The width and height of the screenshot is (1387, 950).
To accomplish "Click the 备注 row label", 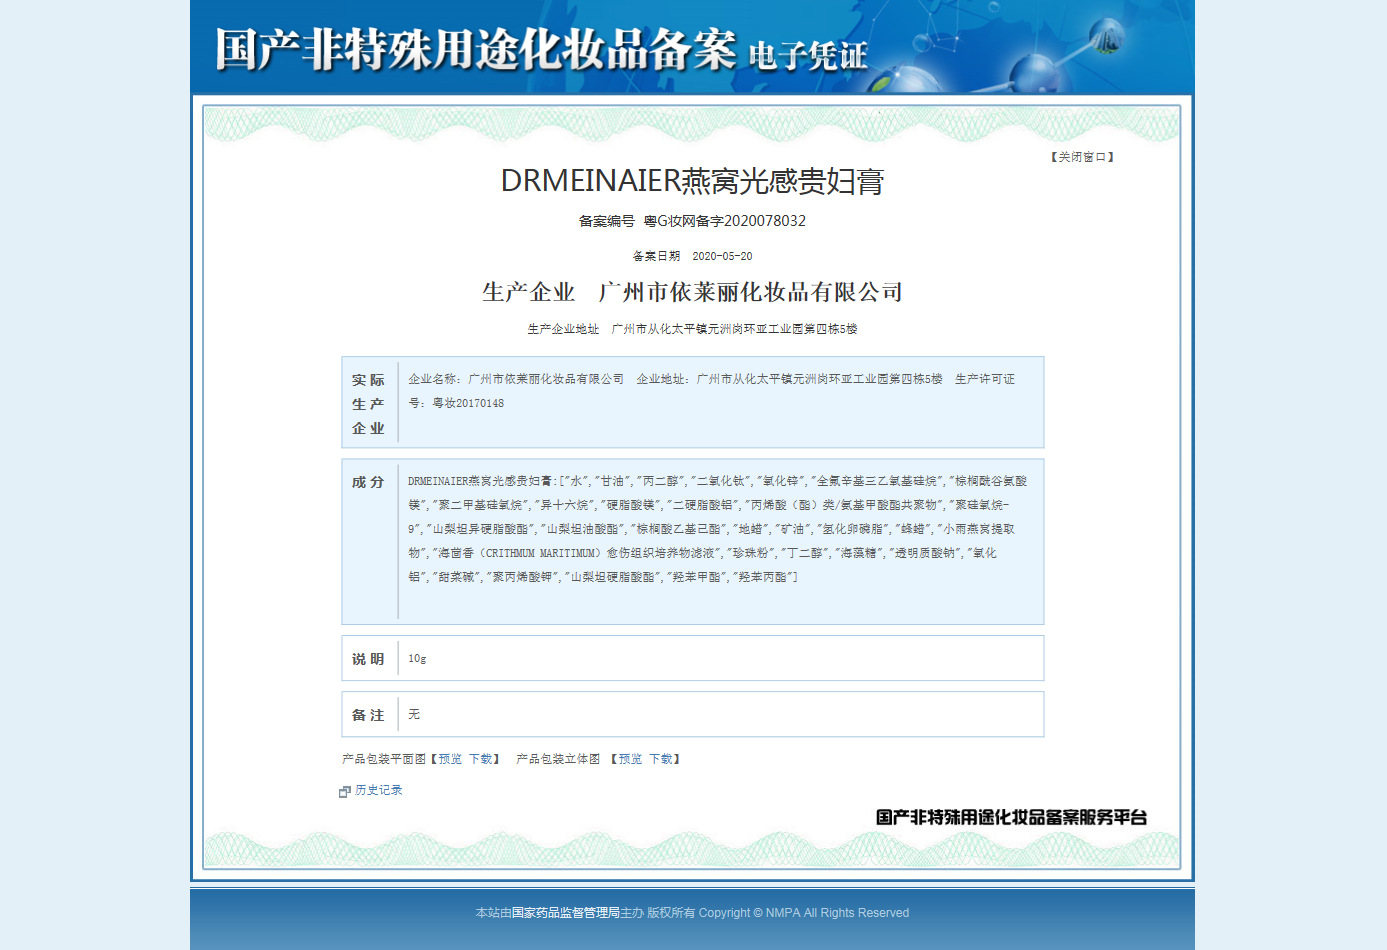I will pyautogui.click(x=368, y=715).
